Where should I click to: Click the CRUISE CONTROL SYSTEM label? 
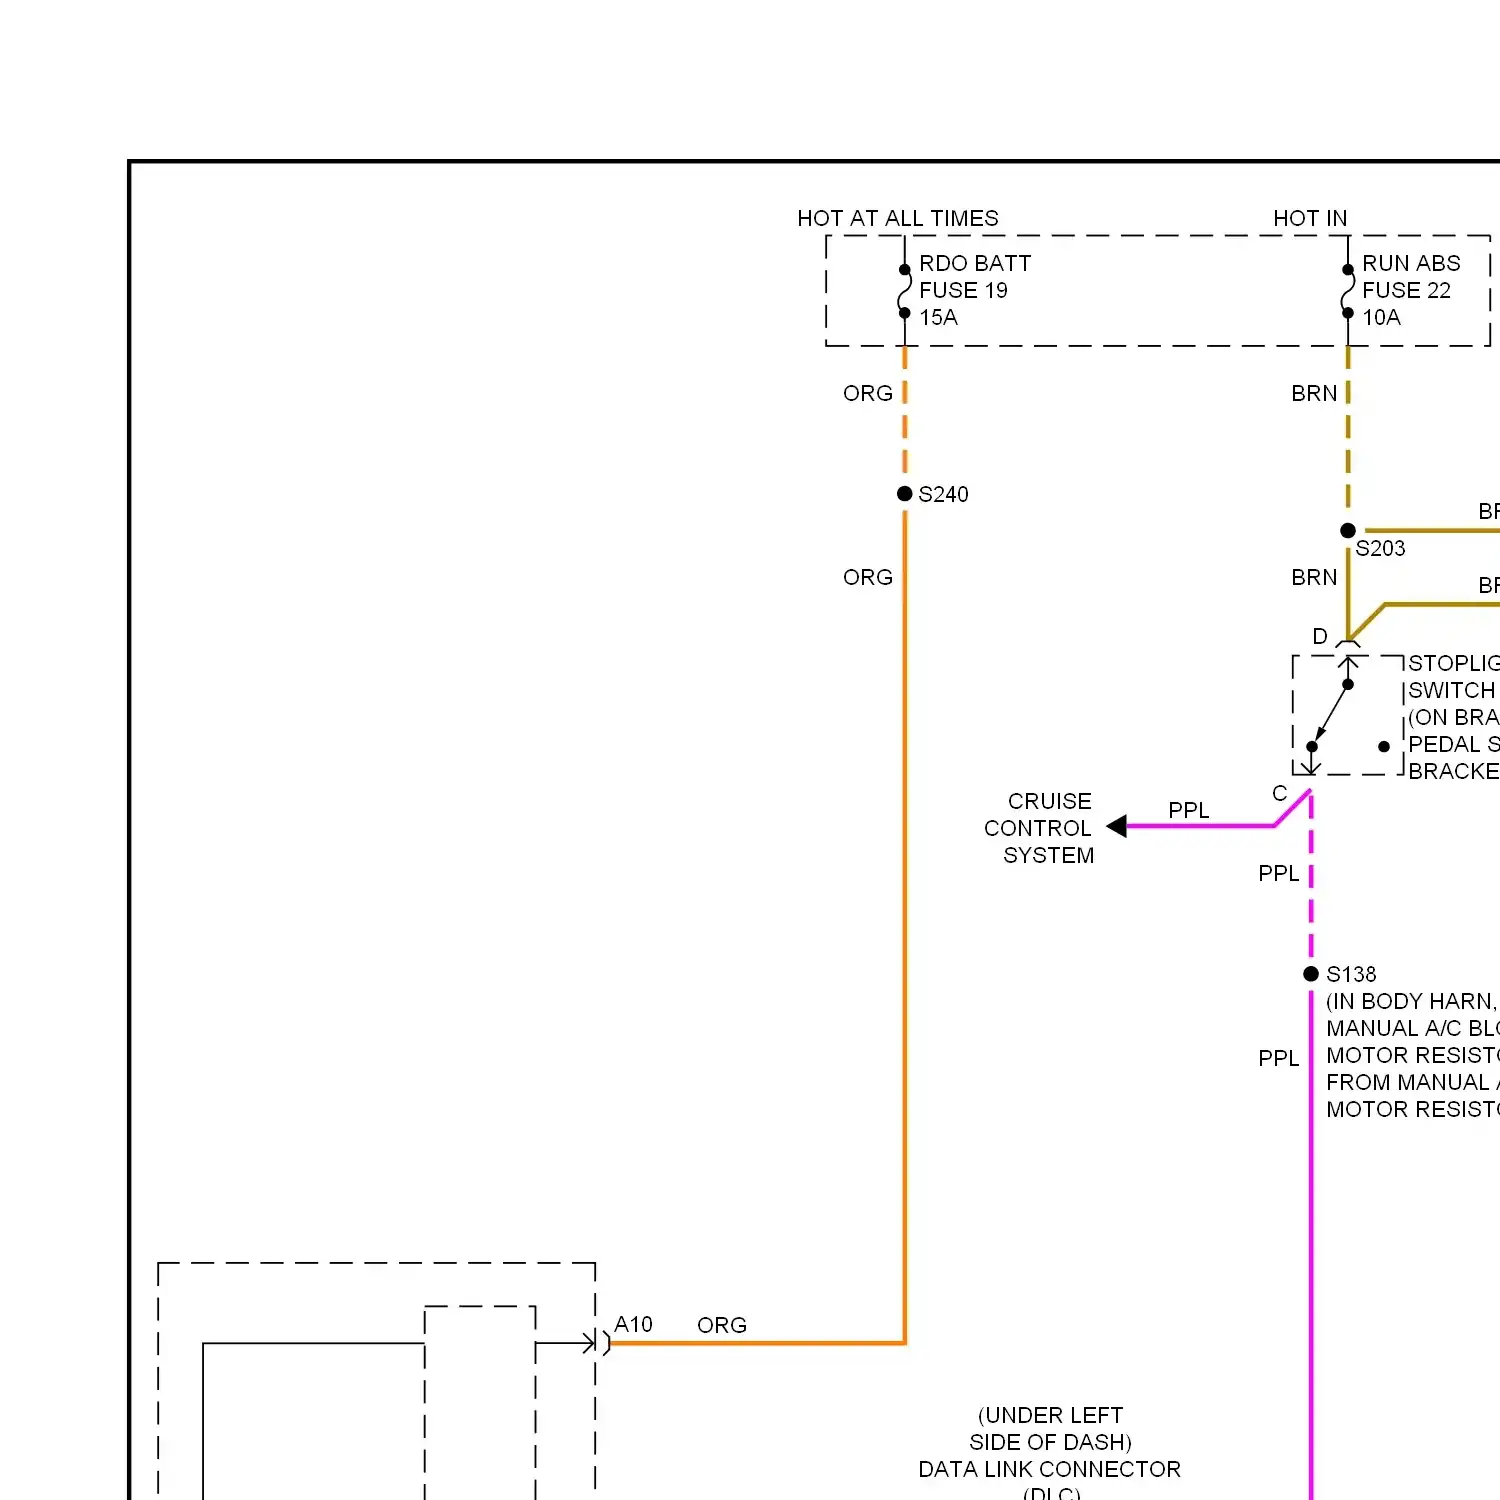pyautogui.click(x=1040, y=828)
